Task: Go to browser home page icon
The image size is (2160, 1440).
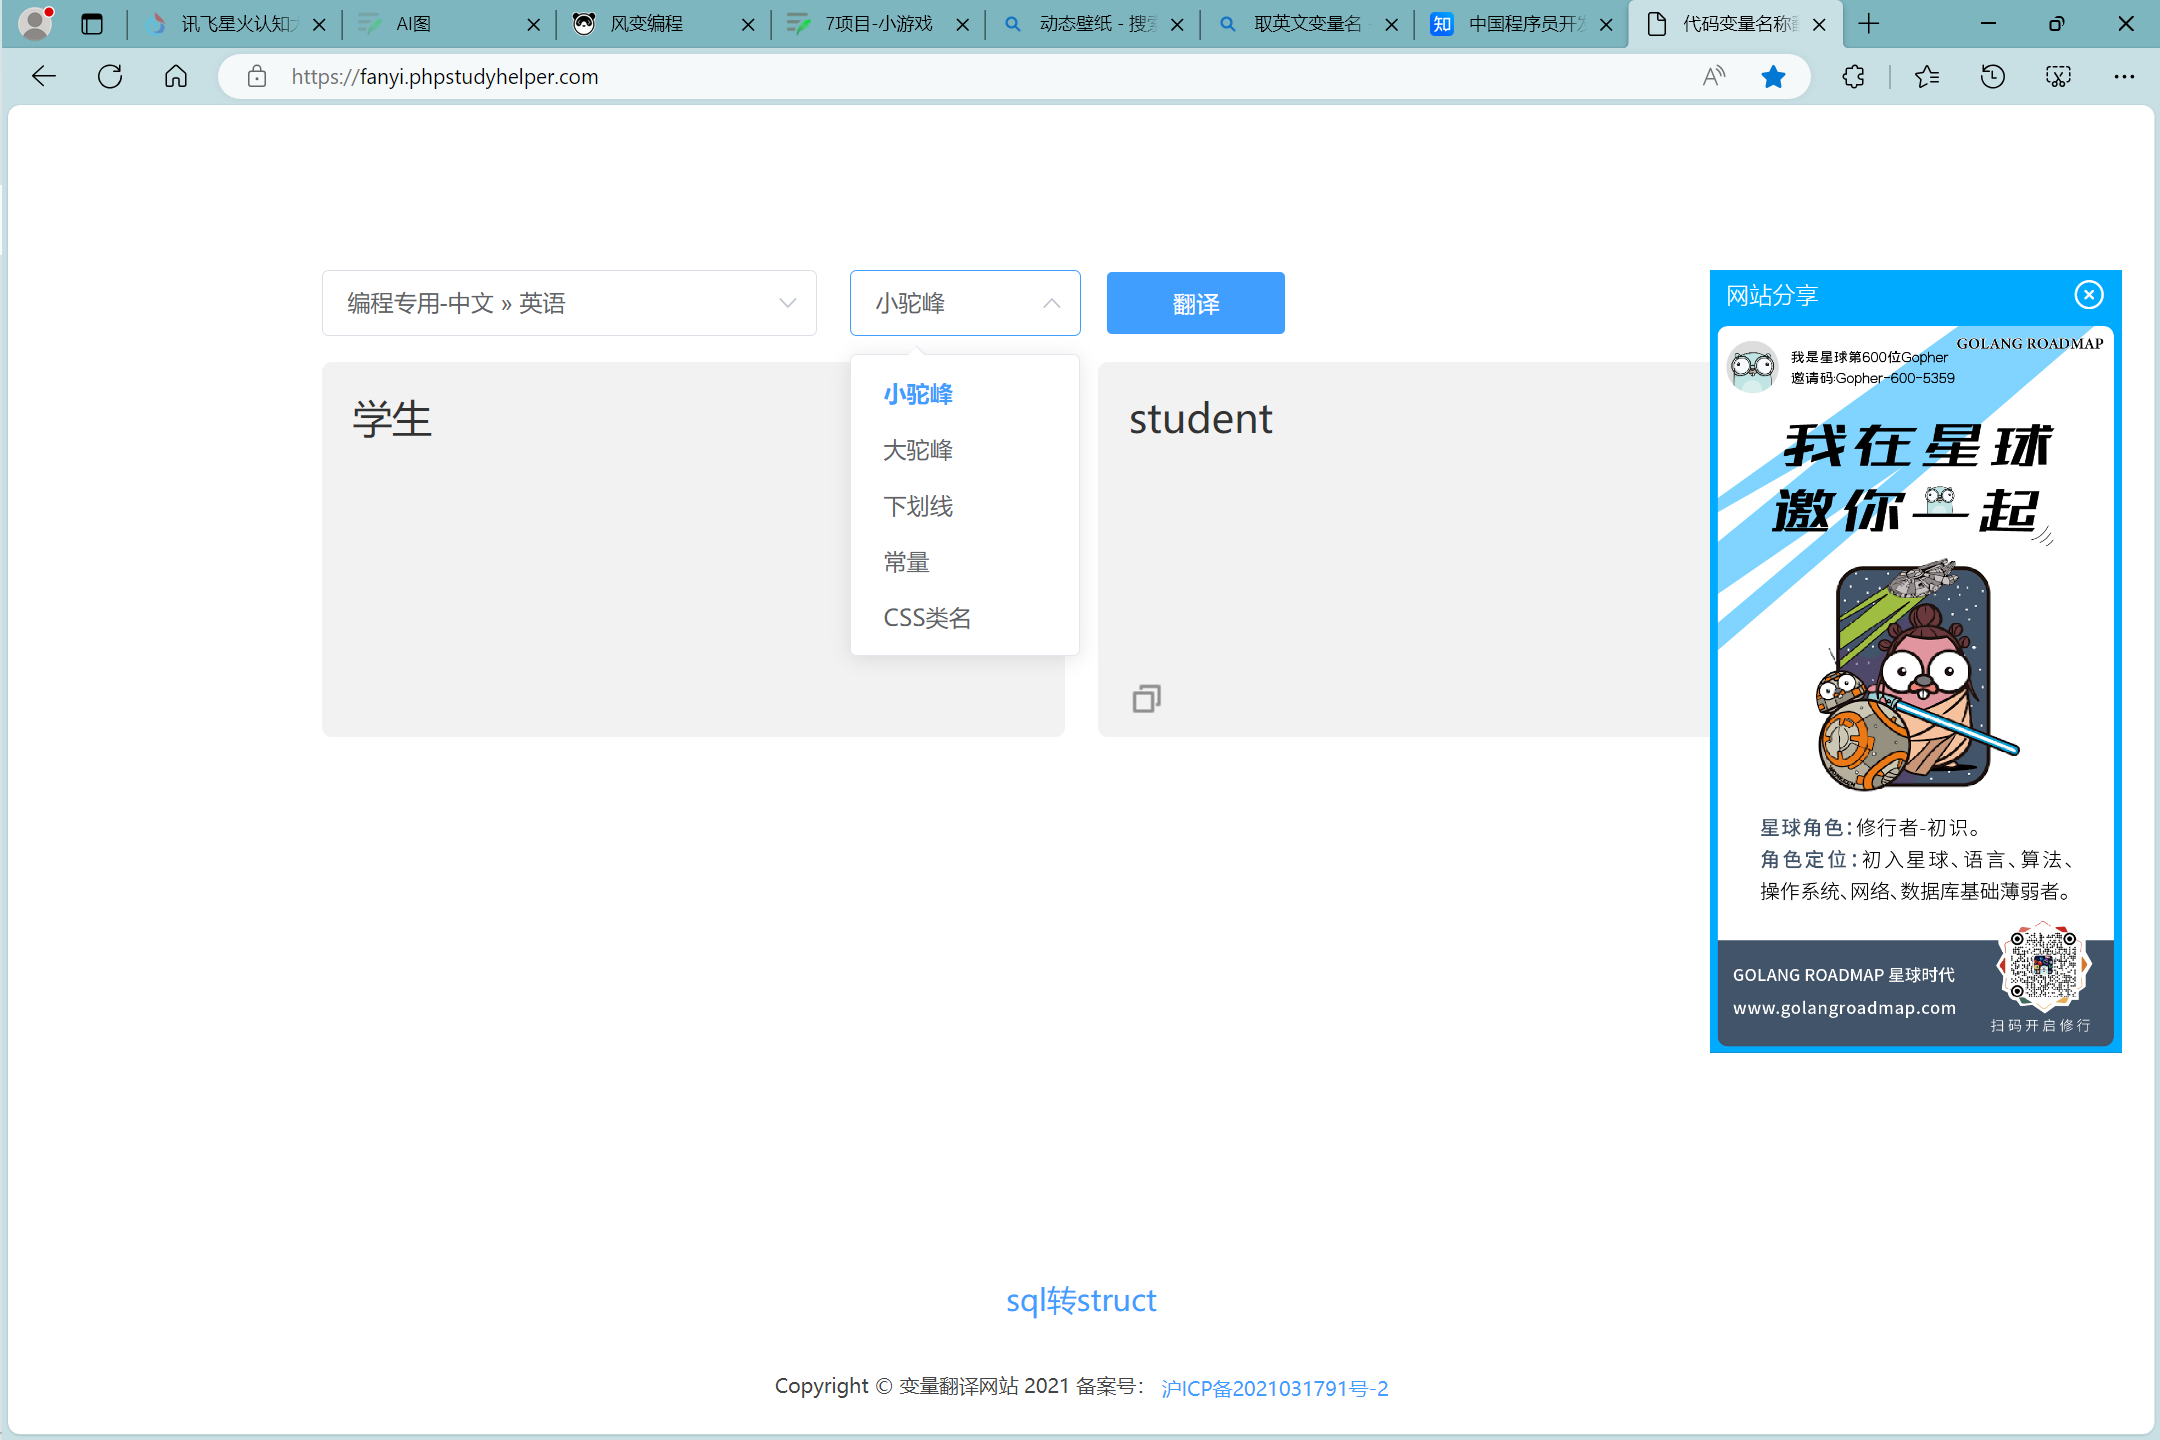Action: pyautogui.click(x=176, y=77)
